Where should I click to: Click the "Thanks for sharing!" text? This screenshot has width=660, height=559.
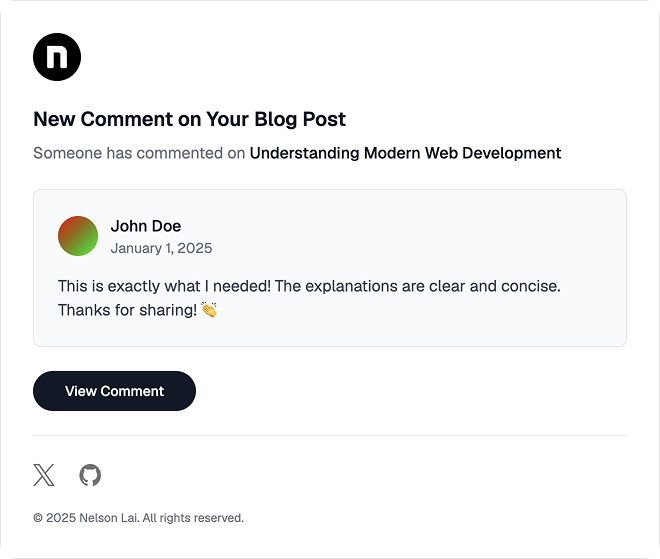pyautogui.click(x=127, y=310)
